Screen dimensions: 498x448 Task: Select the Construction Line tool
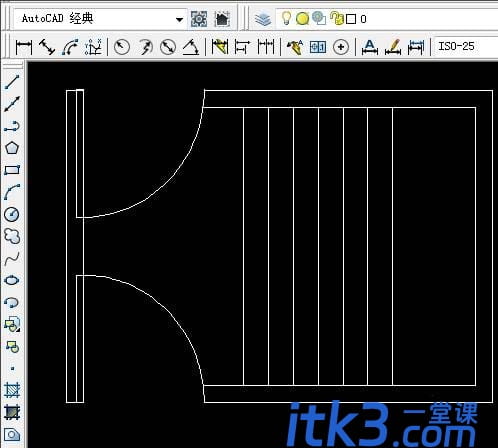pyautogui.click(x=12, y=104)
